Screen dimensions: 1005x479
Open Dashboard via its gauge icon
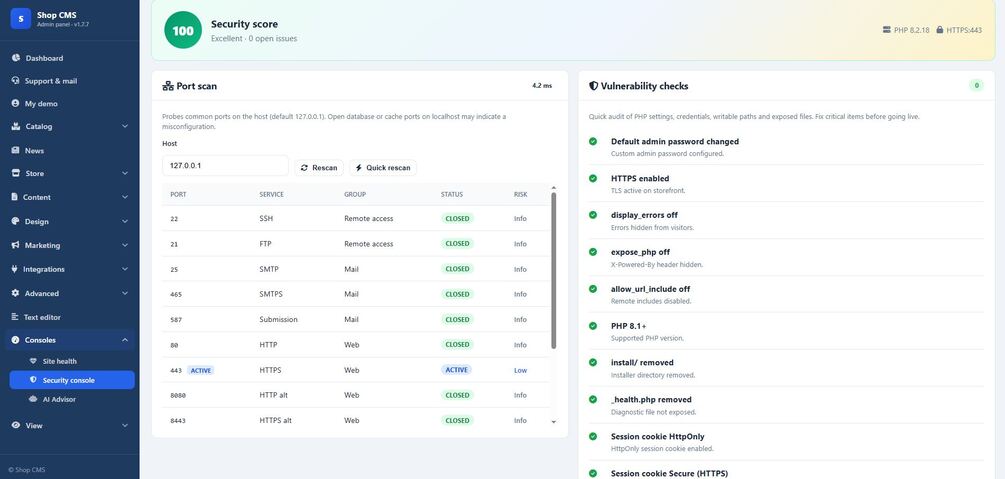pos(16,58)
